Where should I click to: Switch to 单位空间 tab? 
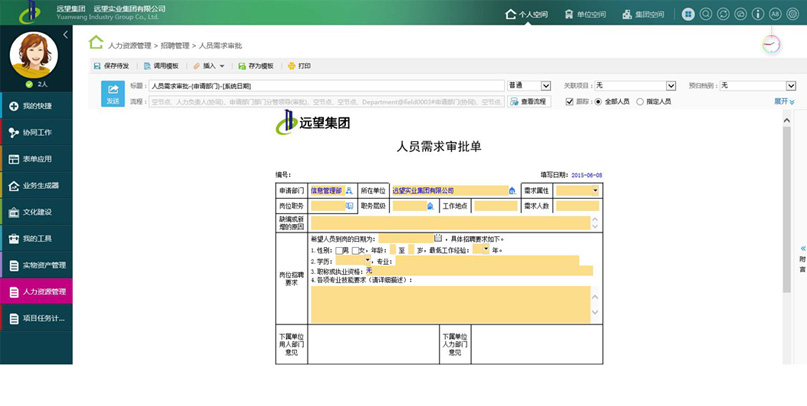tap(585, 14)
